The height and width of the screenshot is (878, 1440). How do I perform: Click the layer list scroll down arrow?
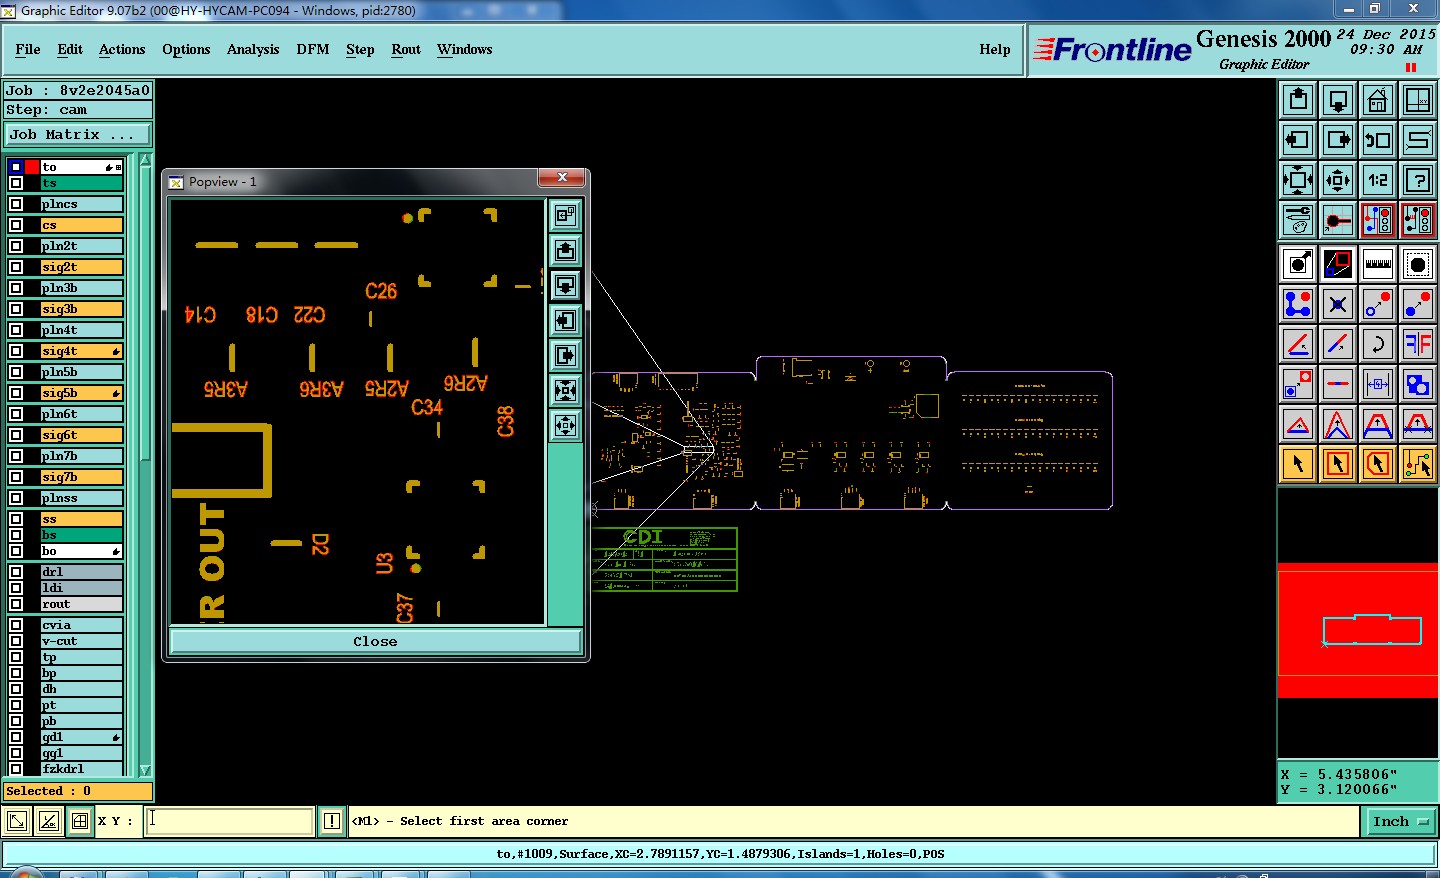[145, 770]
